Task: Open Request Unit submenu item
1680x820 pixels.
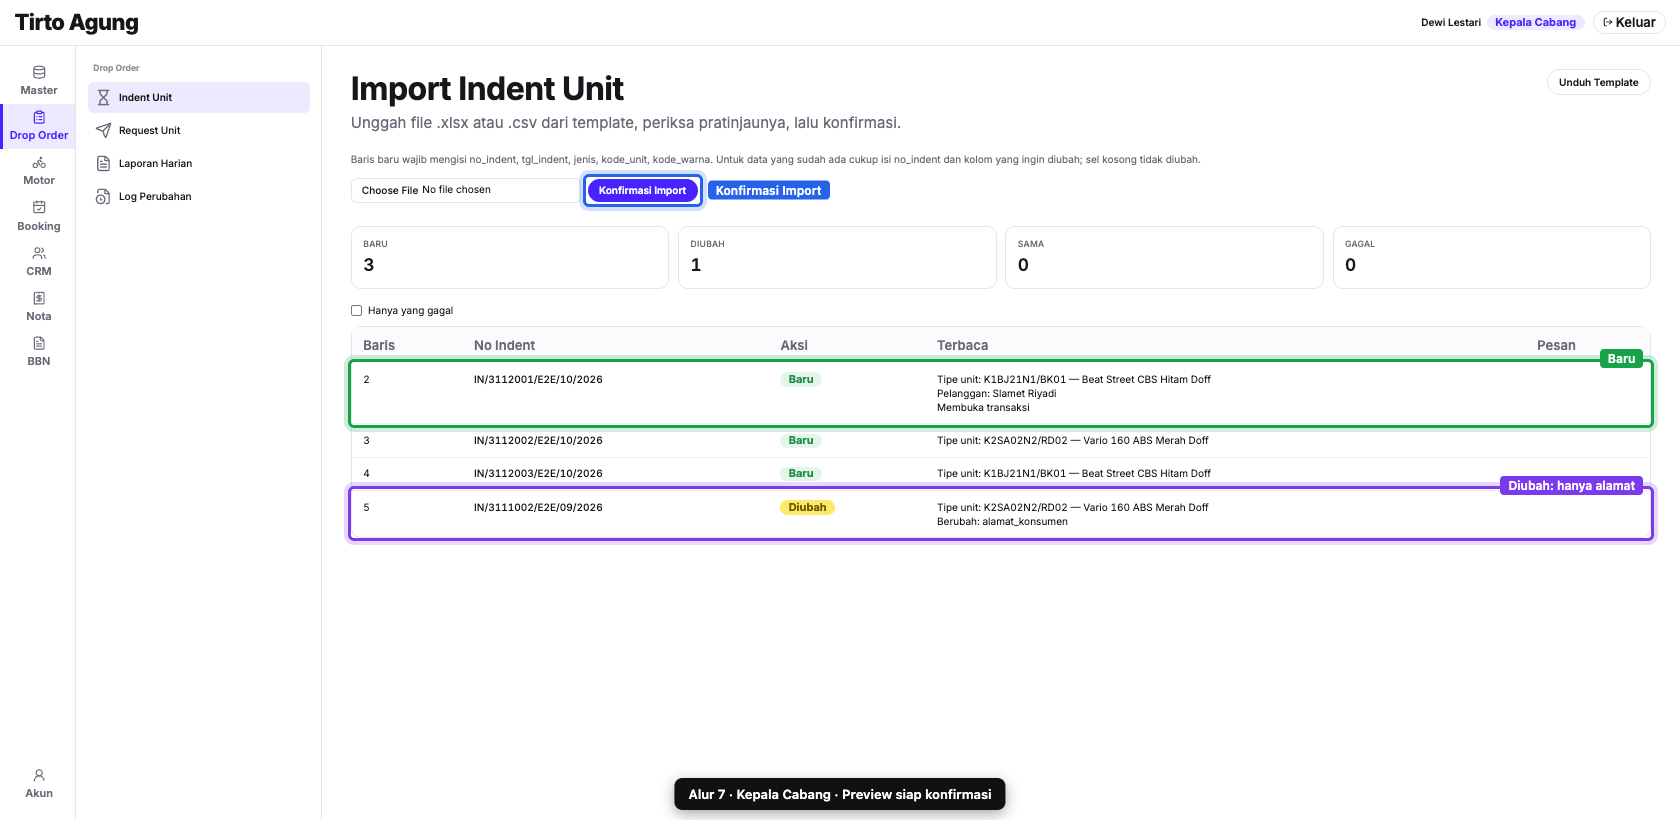Action: (x=199, y=130)
